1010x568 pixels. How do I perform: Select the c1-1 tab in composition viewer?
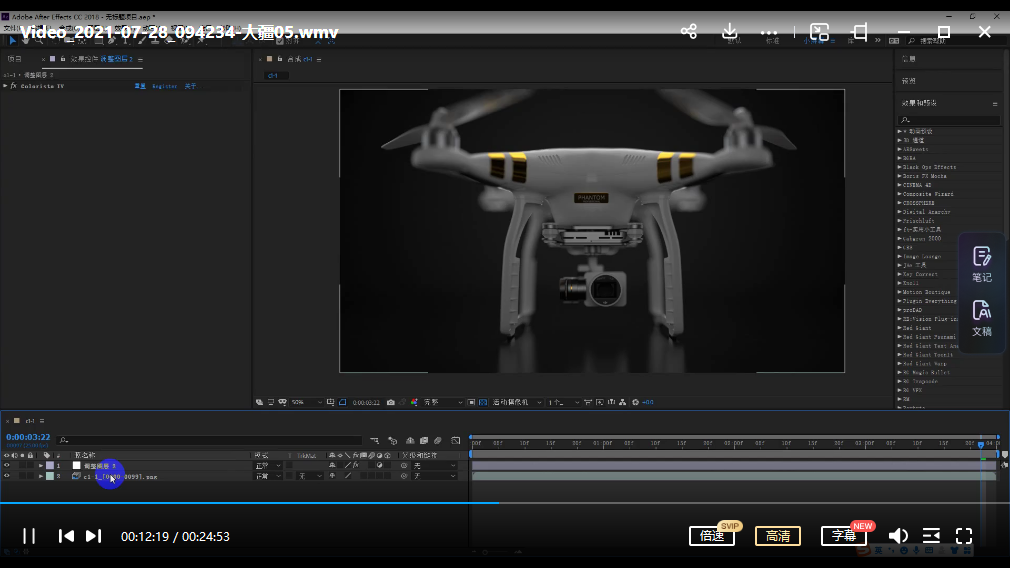click(273, 75)
